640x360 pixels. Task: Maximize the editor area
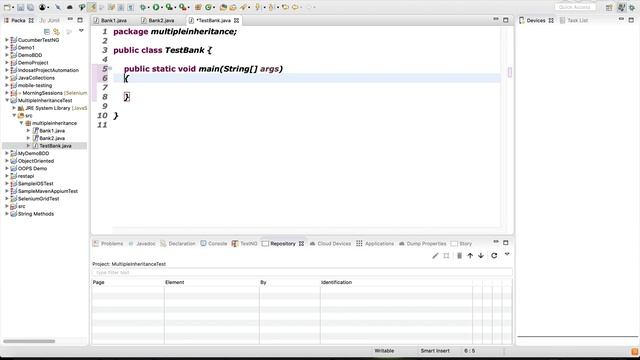click(x=506, y=20)
